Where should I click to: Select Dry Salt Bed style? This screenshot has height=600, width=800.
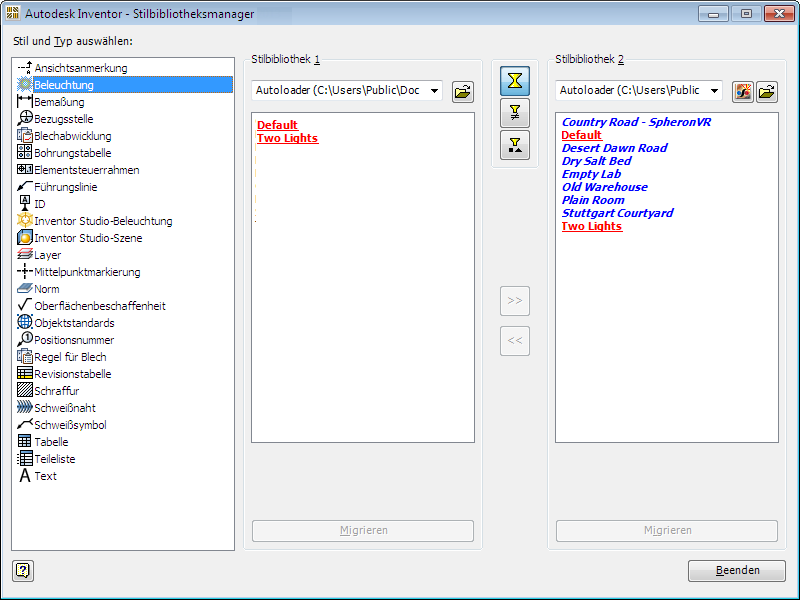pyautogui.click(x=596, y=161)
